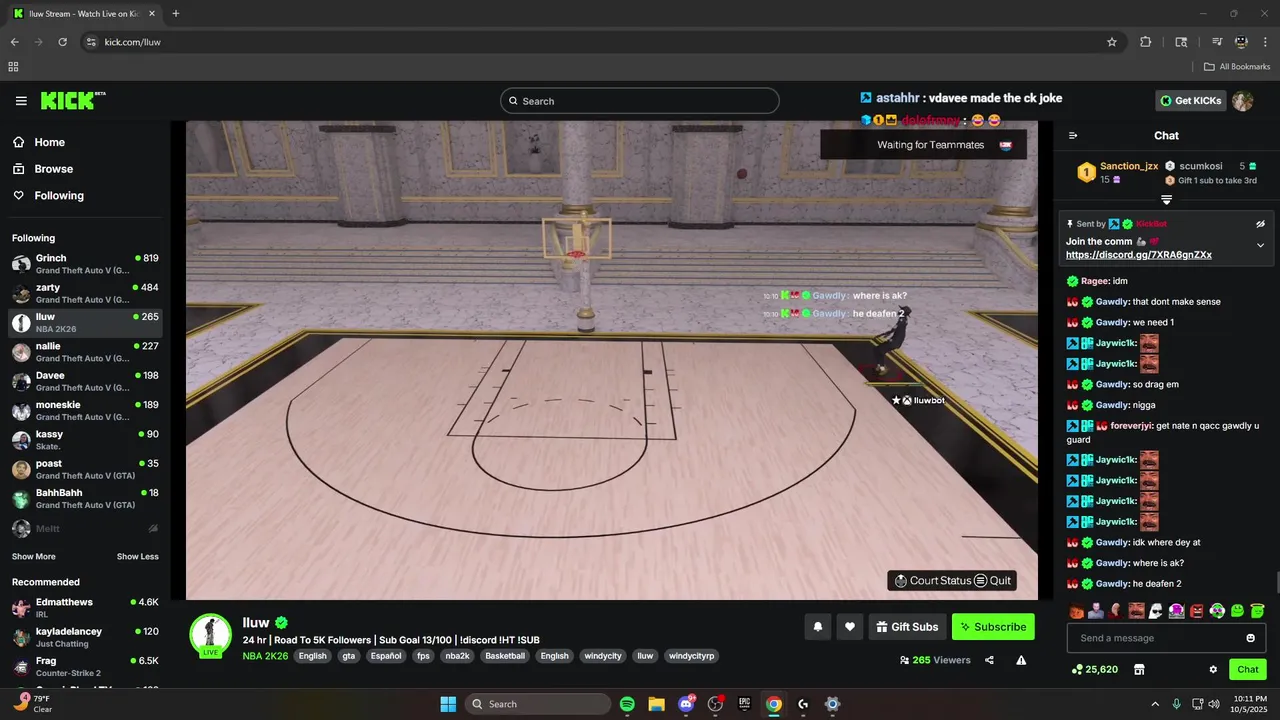Open Discord from the taskbar
1280x720 pixels.
click(686, 704)
